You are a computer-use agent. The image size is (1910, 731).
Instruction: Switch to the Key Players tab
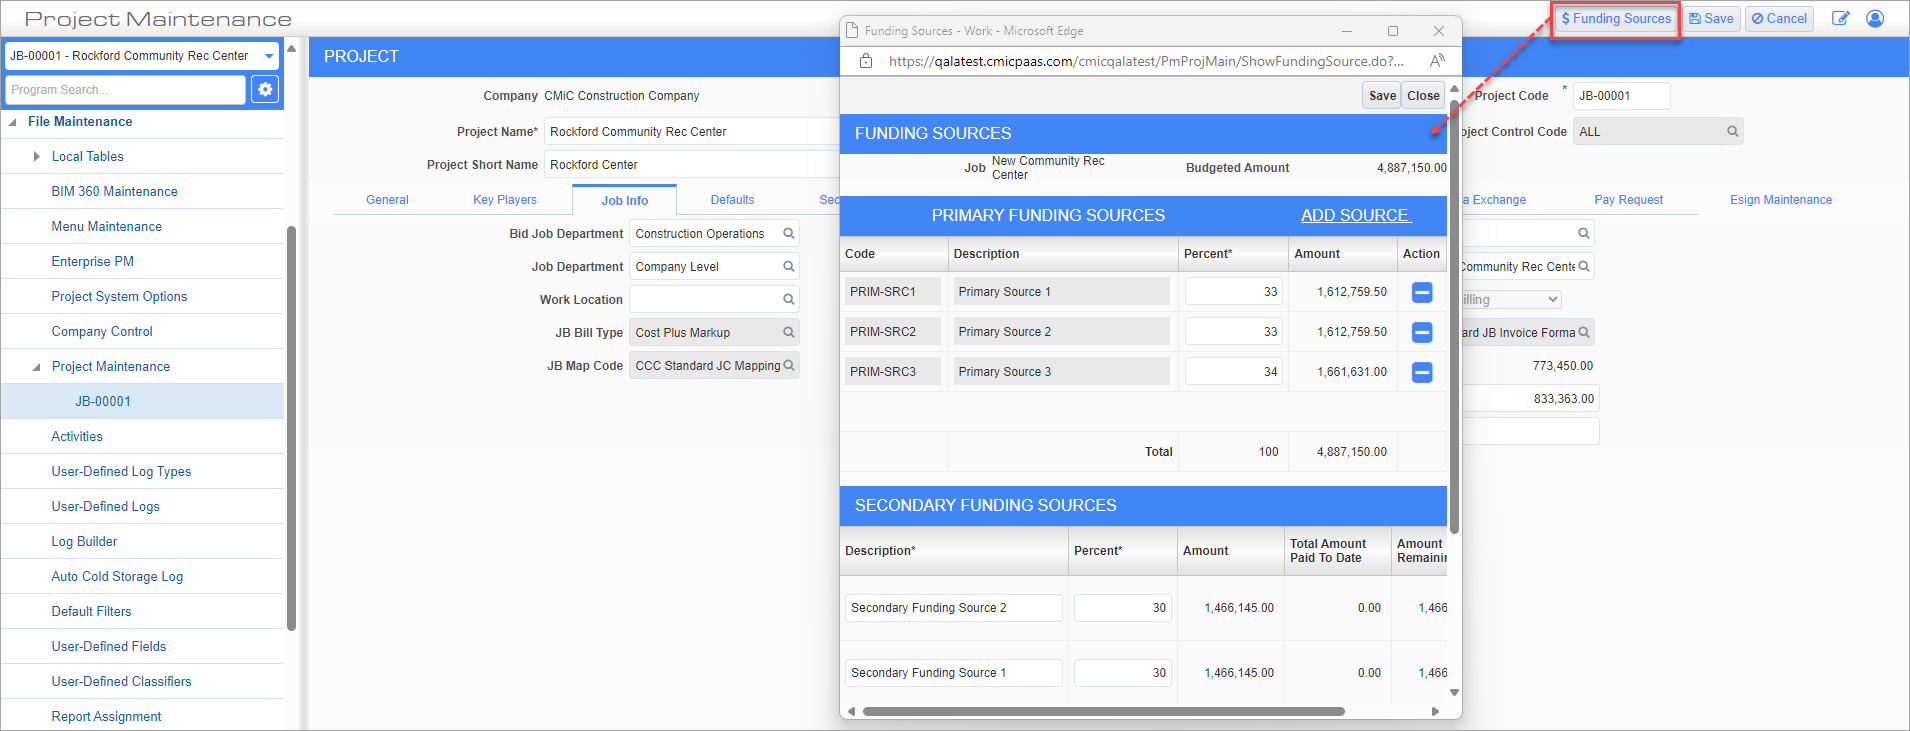click(x=505, y=200)
